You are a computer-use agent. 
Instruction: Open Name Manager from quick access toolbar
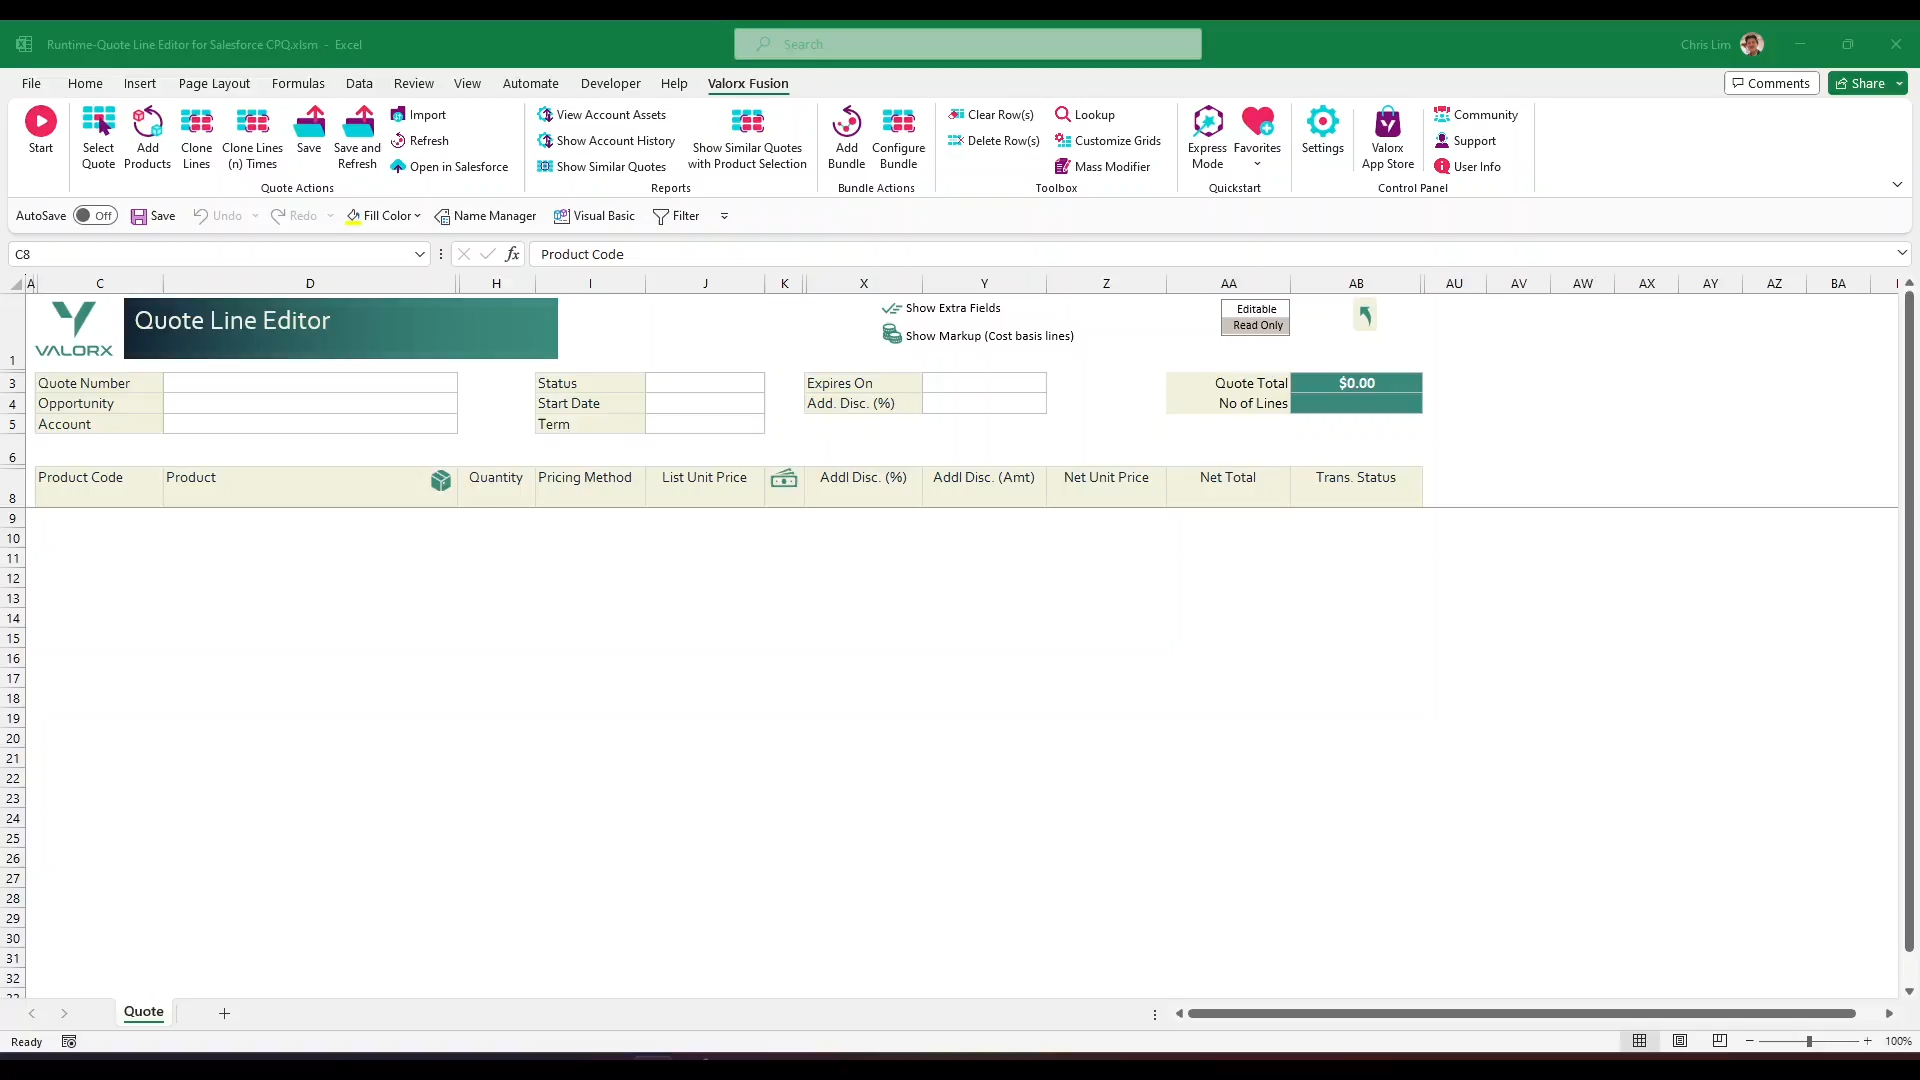click(485, 216)
